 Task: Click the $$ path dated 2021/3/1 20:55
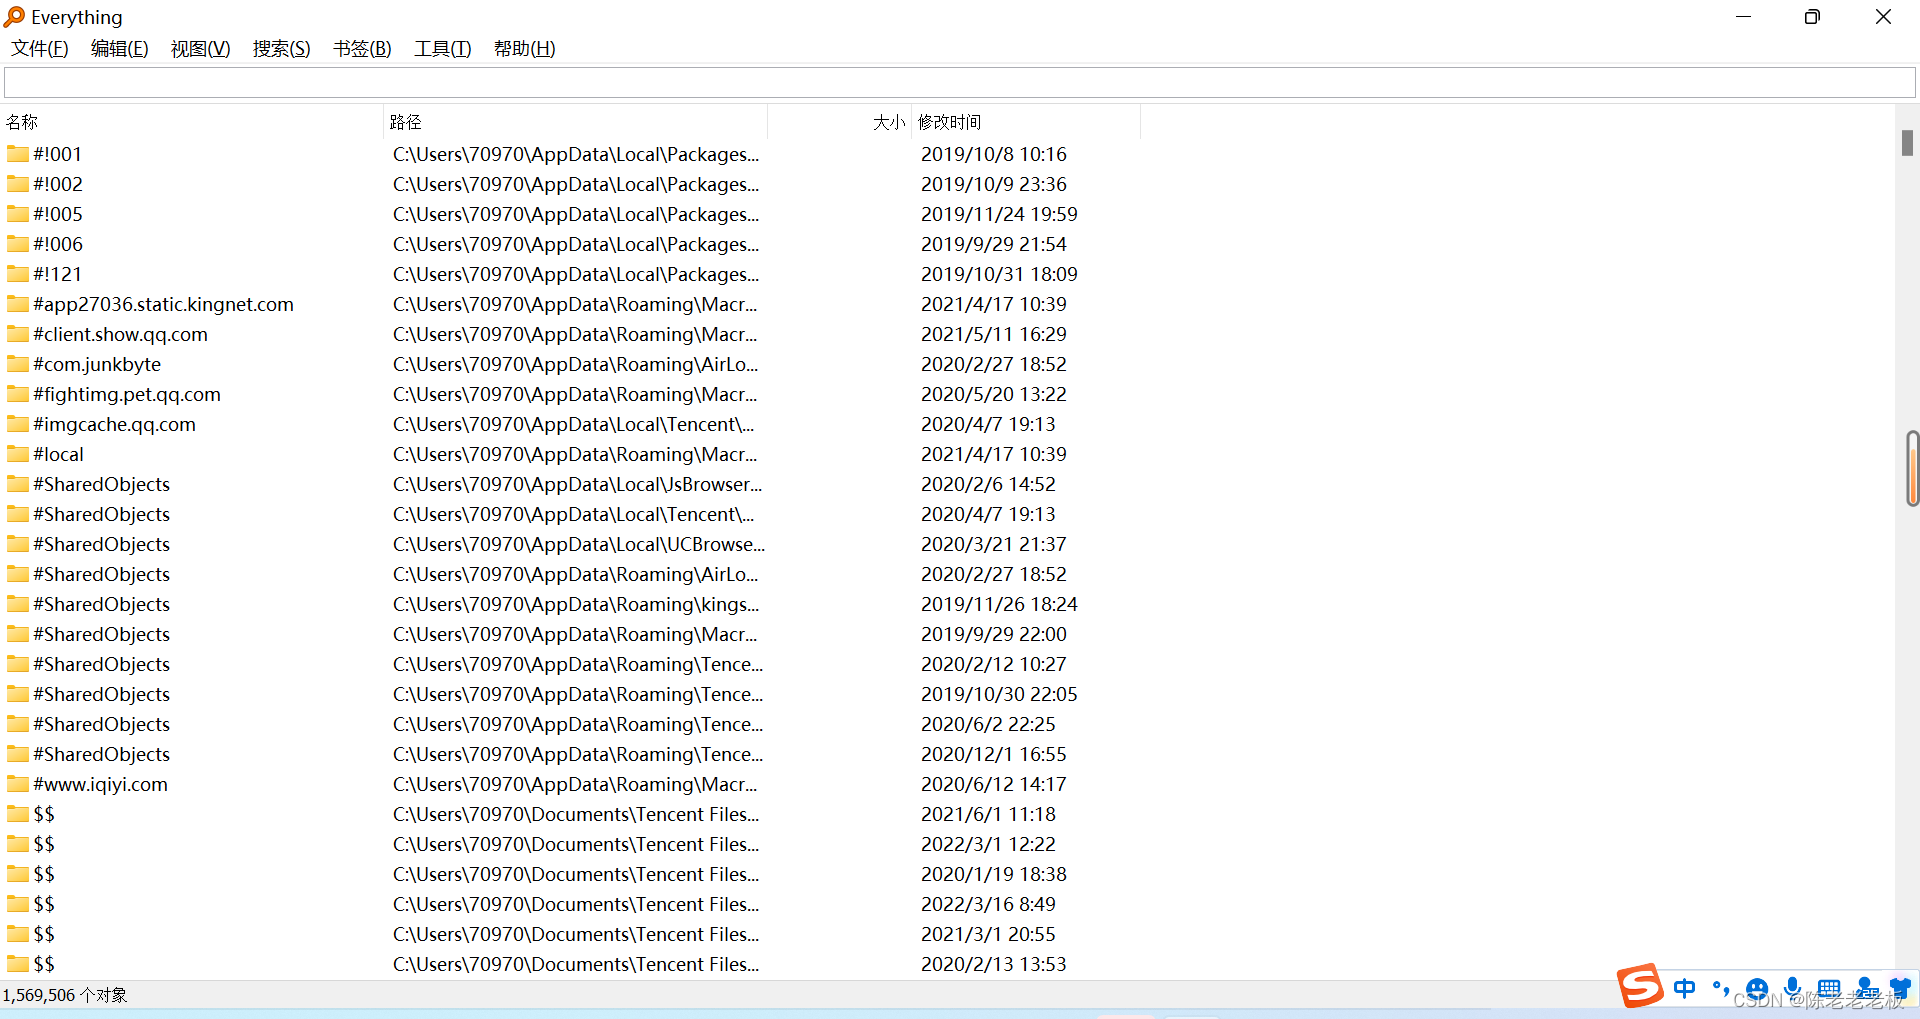(x=576, y=934)
